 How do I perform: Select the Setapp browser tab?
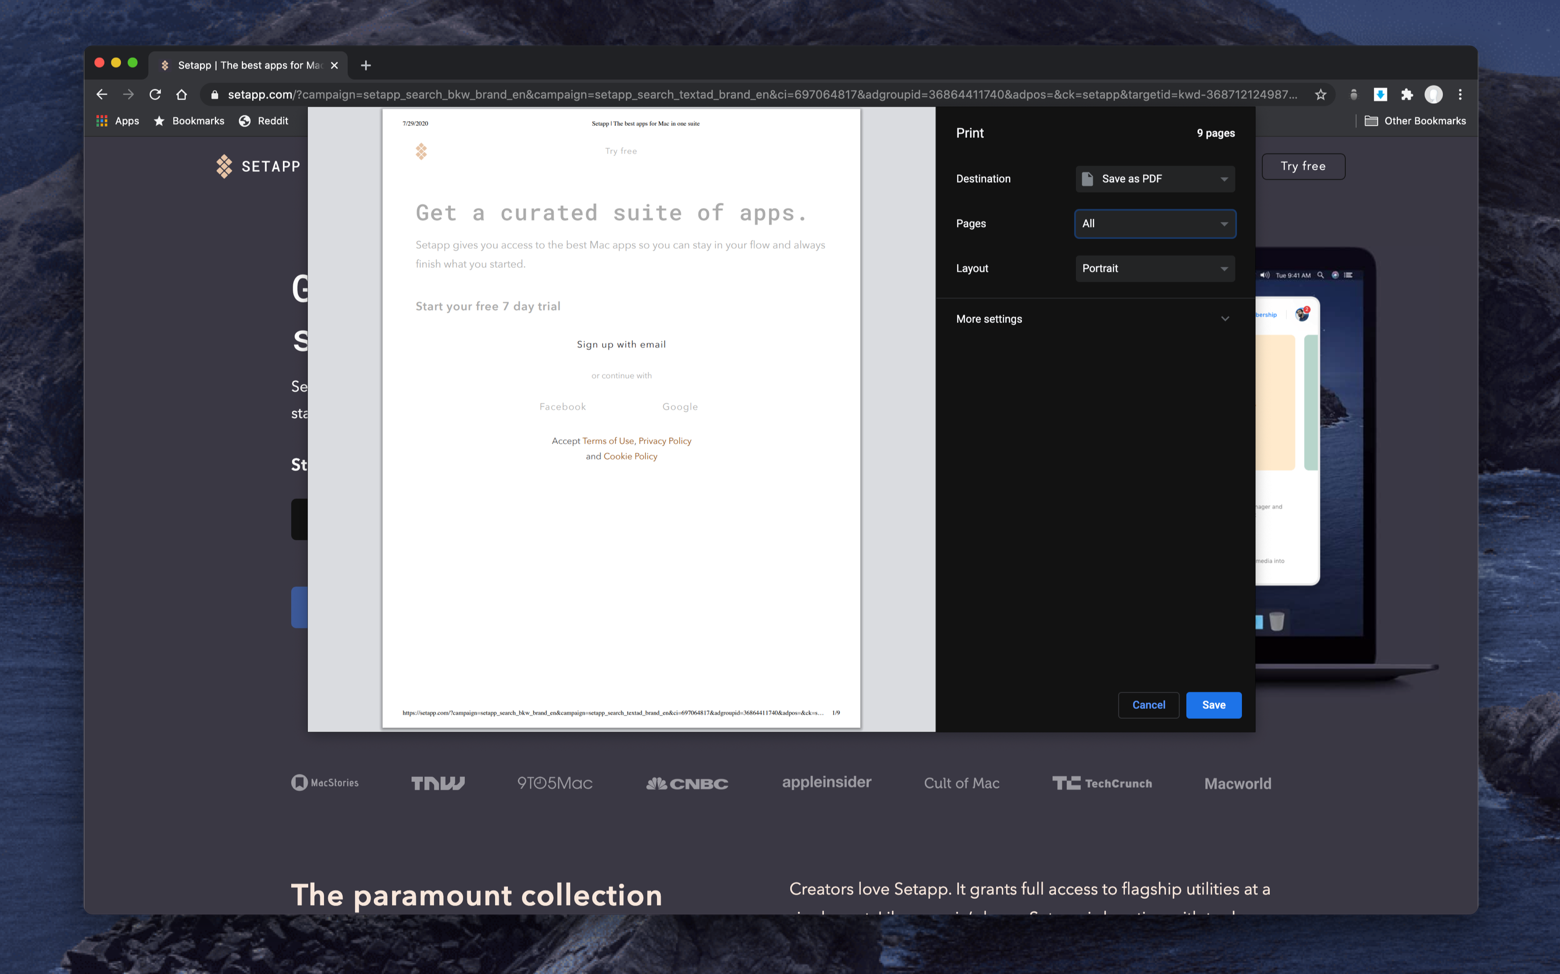[x=248, y=65]
